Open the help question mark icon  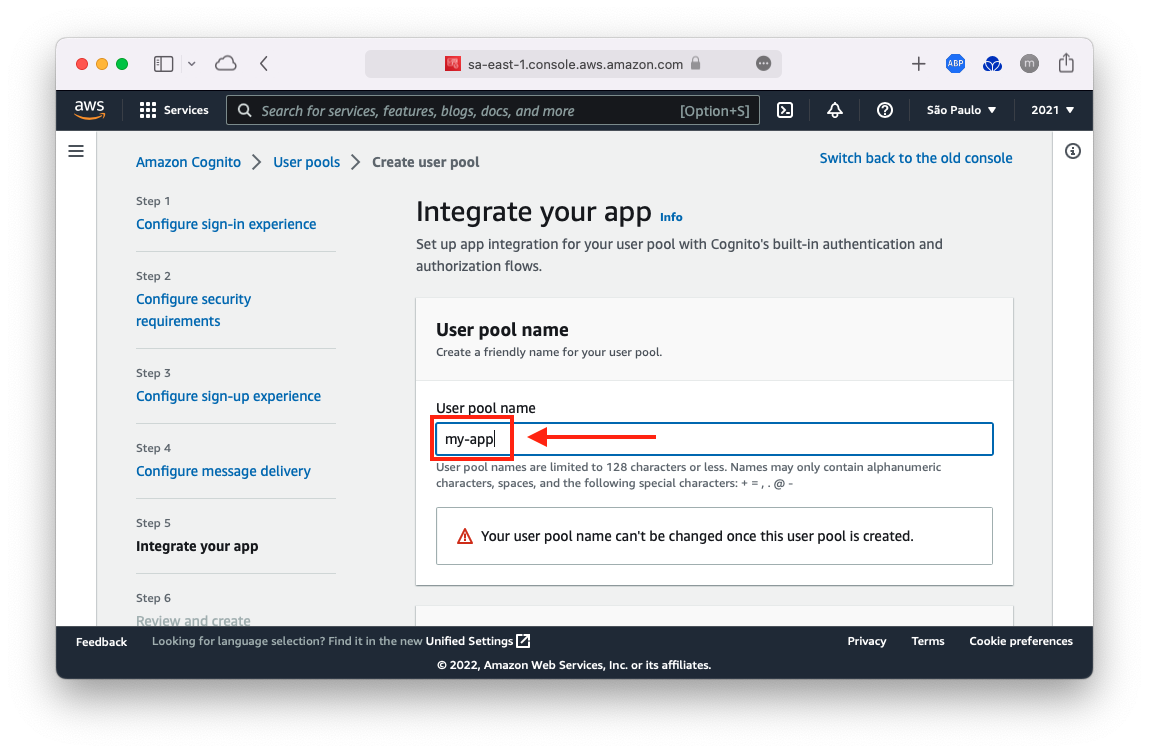[x=884, y=110]
